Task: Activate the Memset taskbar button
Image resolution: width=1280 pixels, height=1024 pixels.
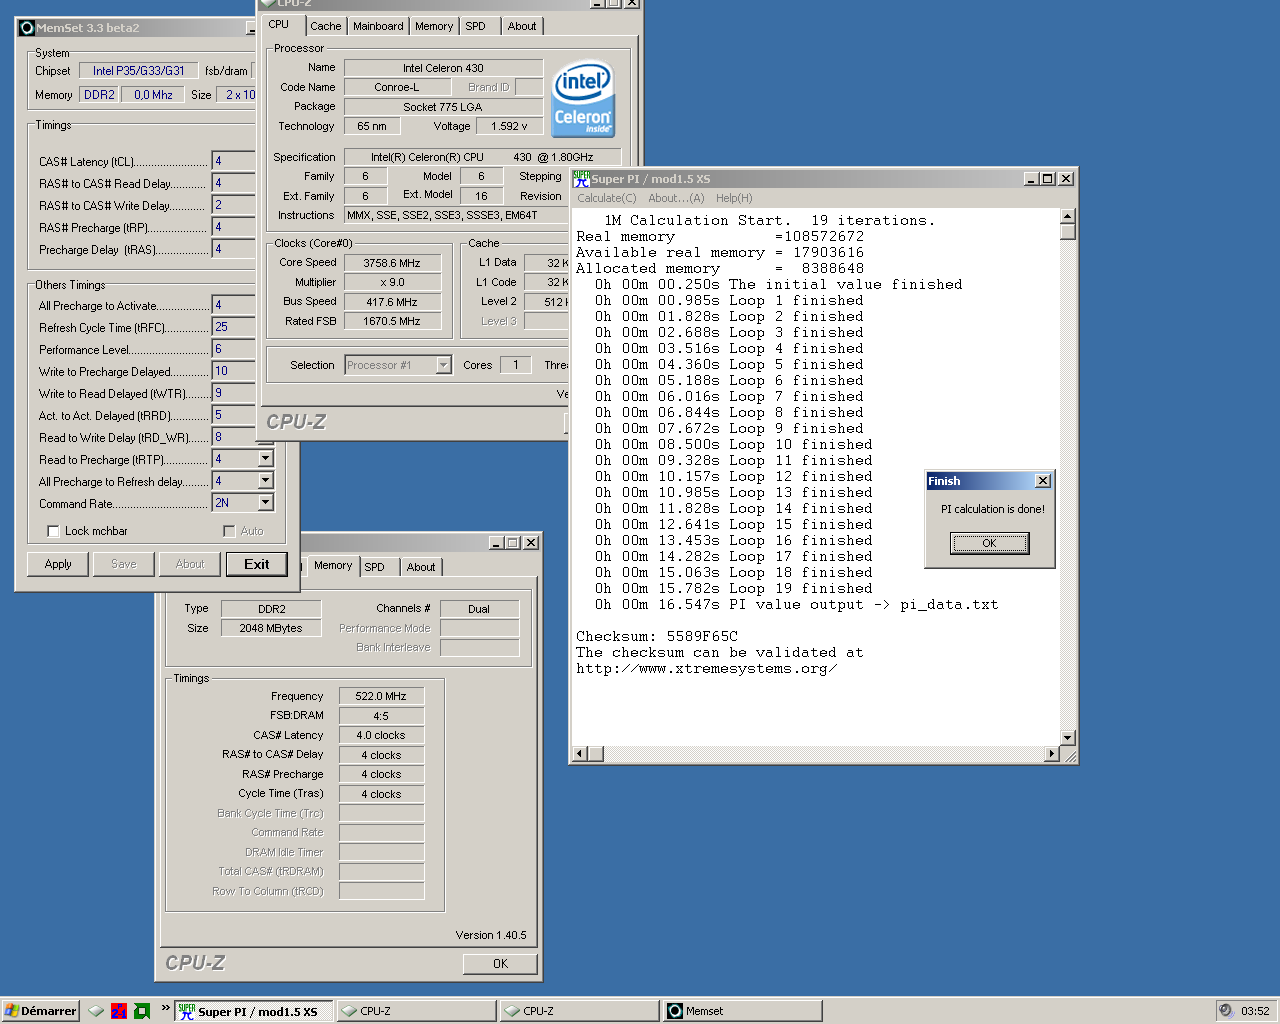Action: pos(742,1011)
